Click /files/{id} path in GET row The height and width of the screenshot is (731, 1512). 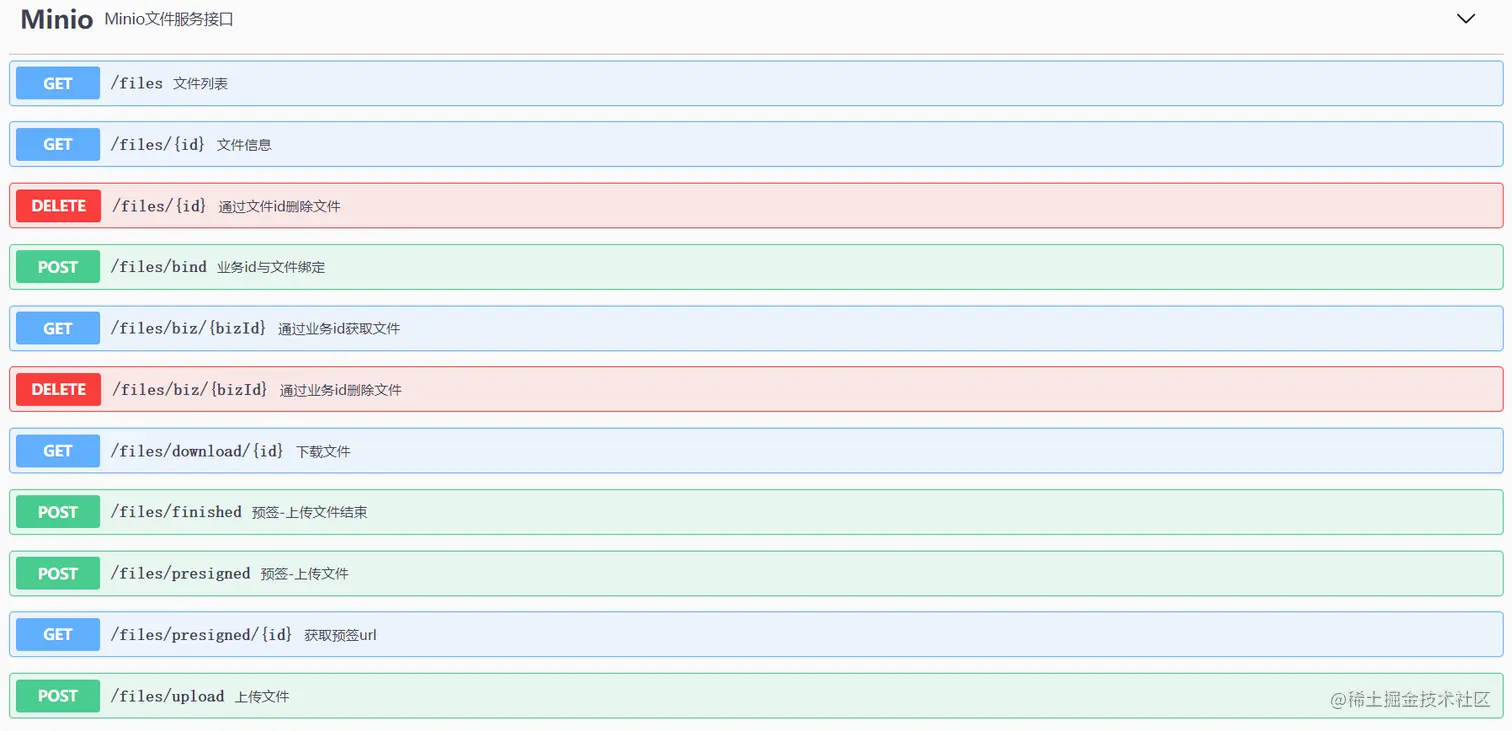tap(158, 144)
